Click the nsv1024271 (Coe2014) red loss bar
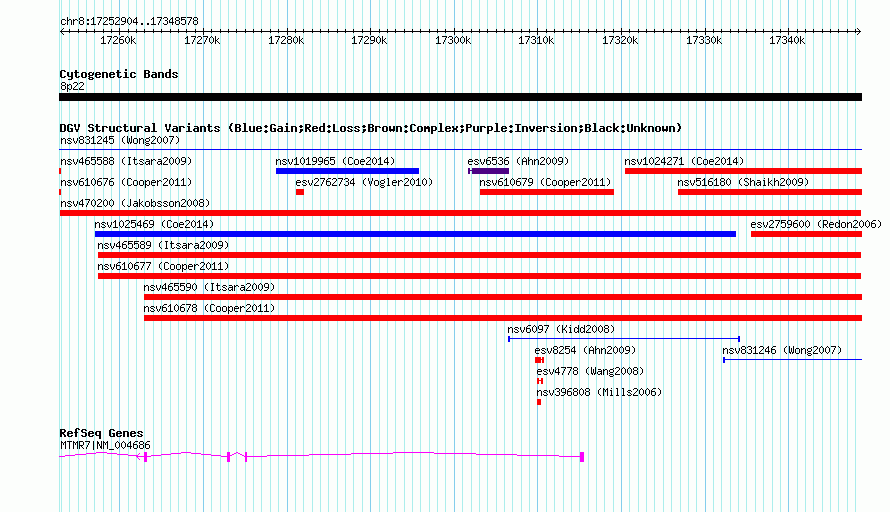 pyautogui.click(x=743, y=171)
